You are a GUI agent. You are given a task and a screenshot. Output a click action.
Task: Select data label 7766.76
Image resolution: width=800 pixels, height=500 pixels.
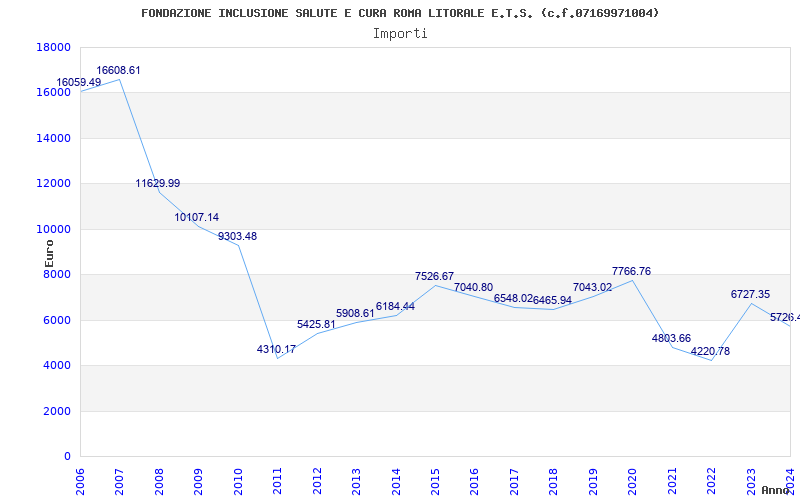coord(632,271)
